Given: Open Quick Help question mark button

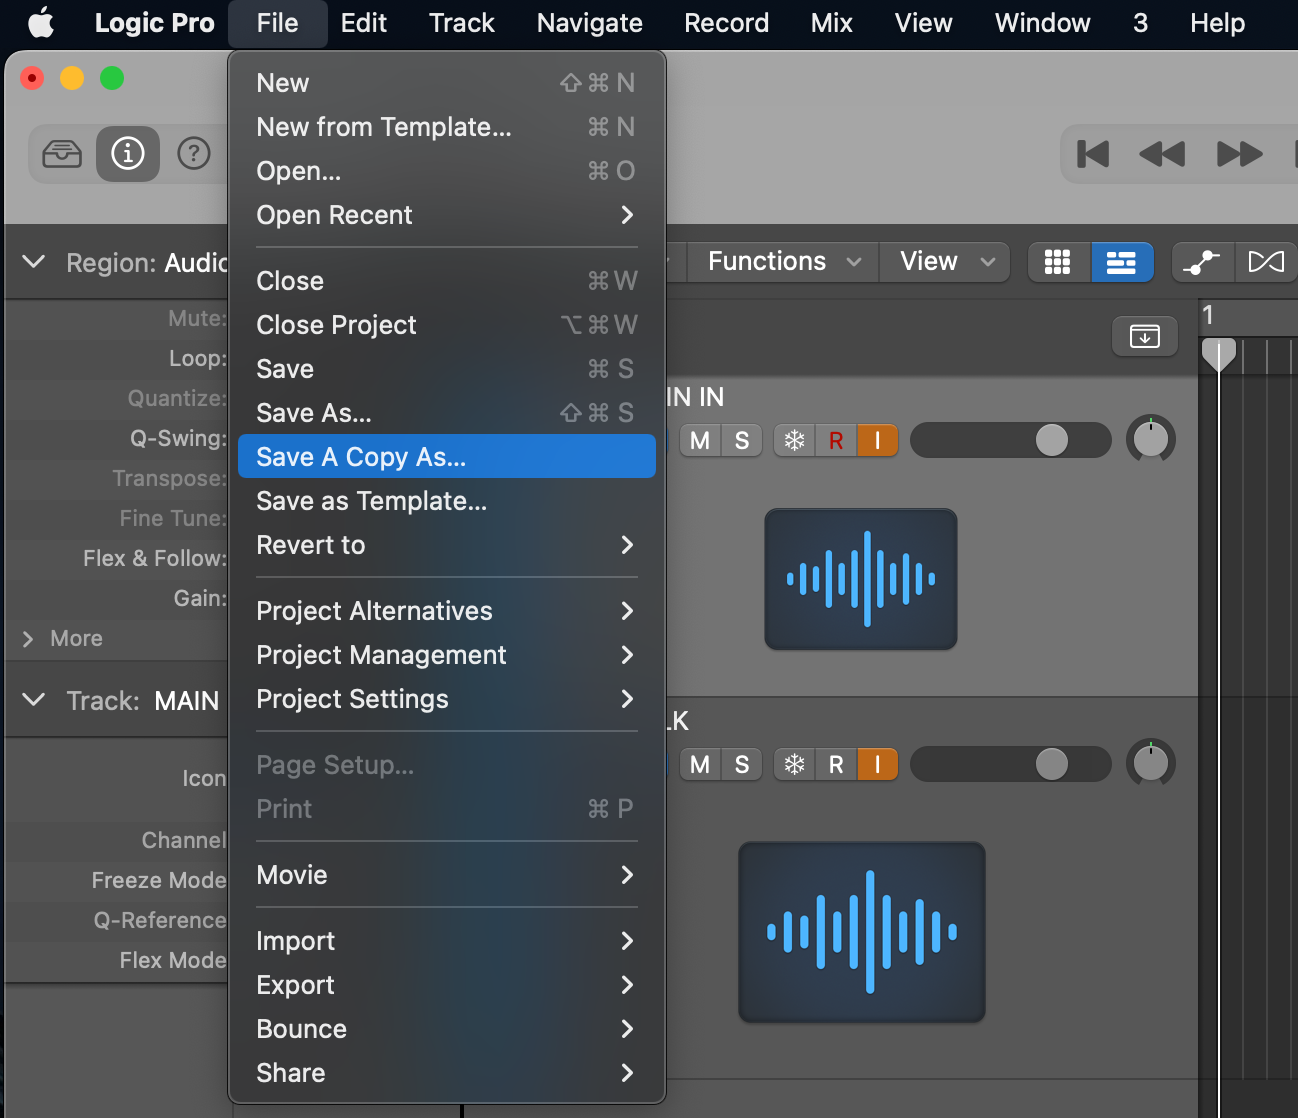Looking at the screenshot, I should click(x=194, y=154).
